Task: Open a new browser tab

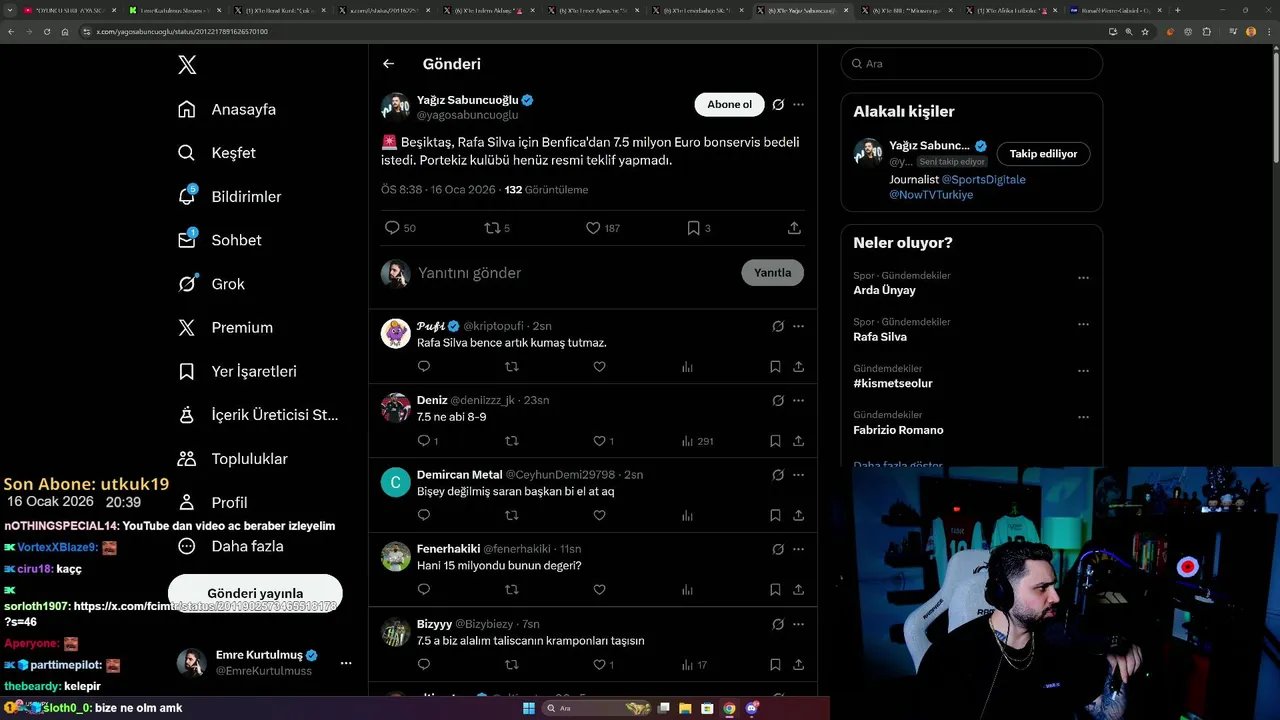Action: click(1177, 10)
